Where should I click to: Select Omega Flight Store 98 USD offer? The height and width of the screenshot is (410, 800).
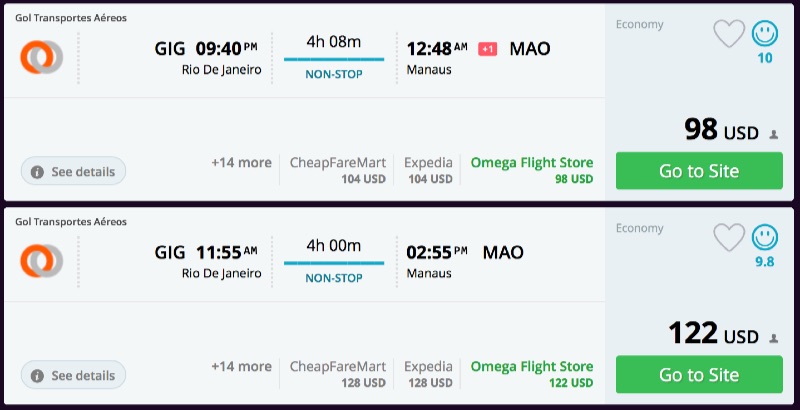pos(532,170)
